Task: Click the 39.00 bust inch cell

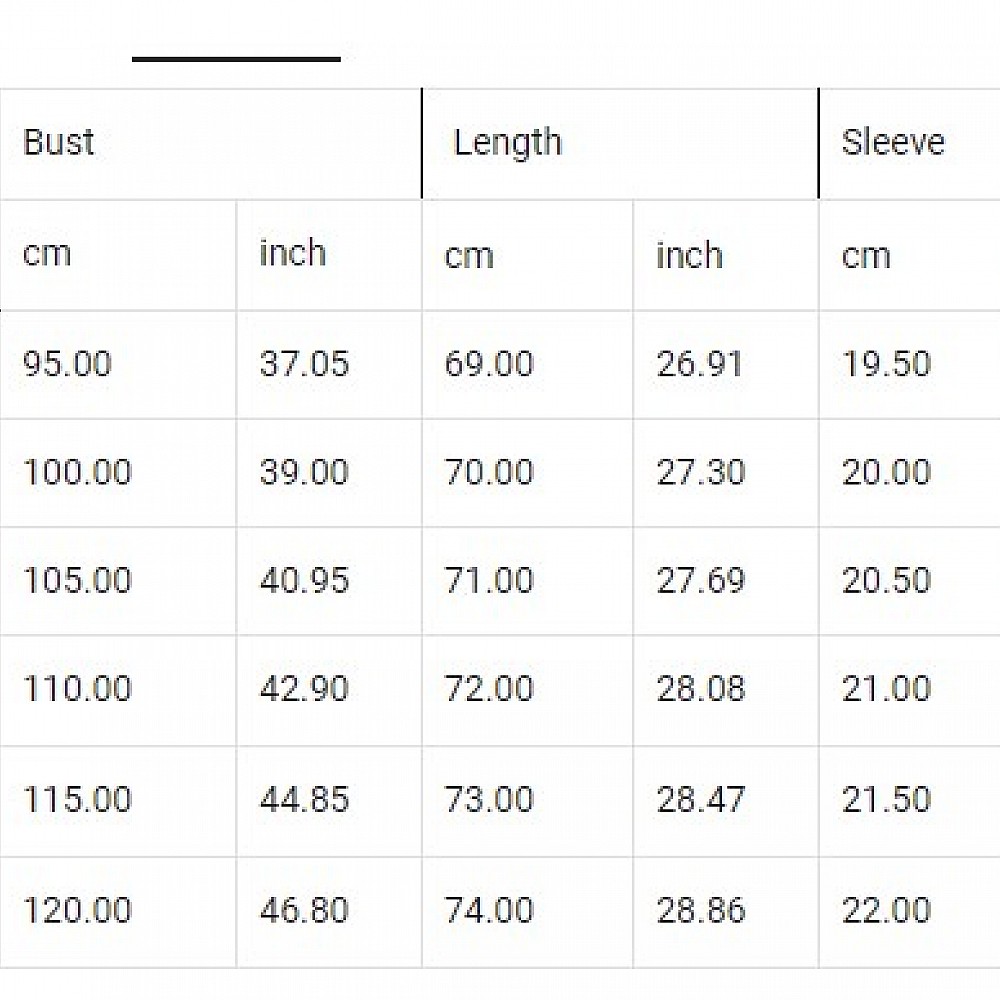Action: (304, 472)
